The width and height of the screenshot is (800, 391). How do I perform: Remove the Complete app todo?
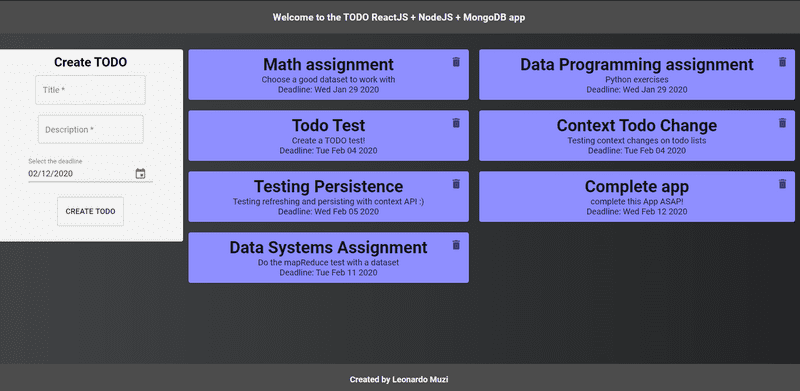click(782, 184)
